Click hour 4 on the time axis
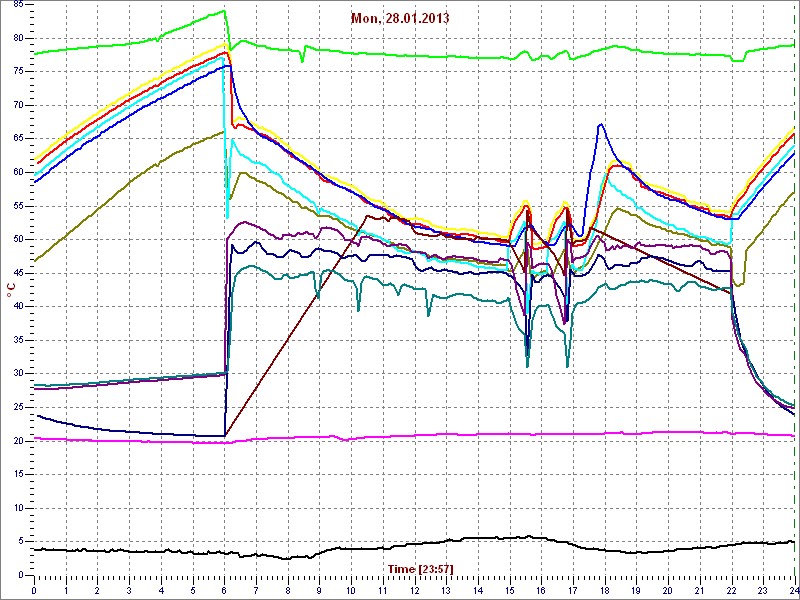800x600 pixels. pos(161,591)
